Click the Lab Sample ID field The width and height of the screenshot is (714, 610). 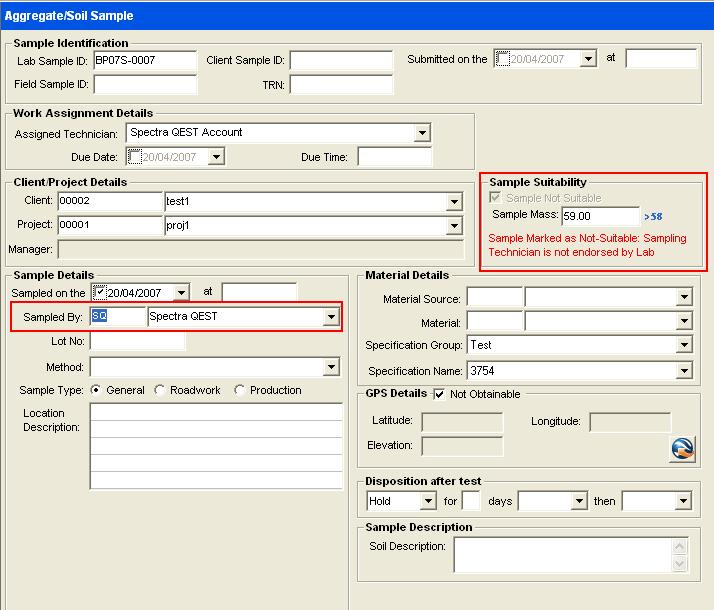[144, 60]
